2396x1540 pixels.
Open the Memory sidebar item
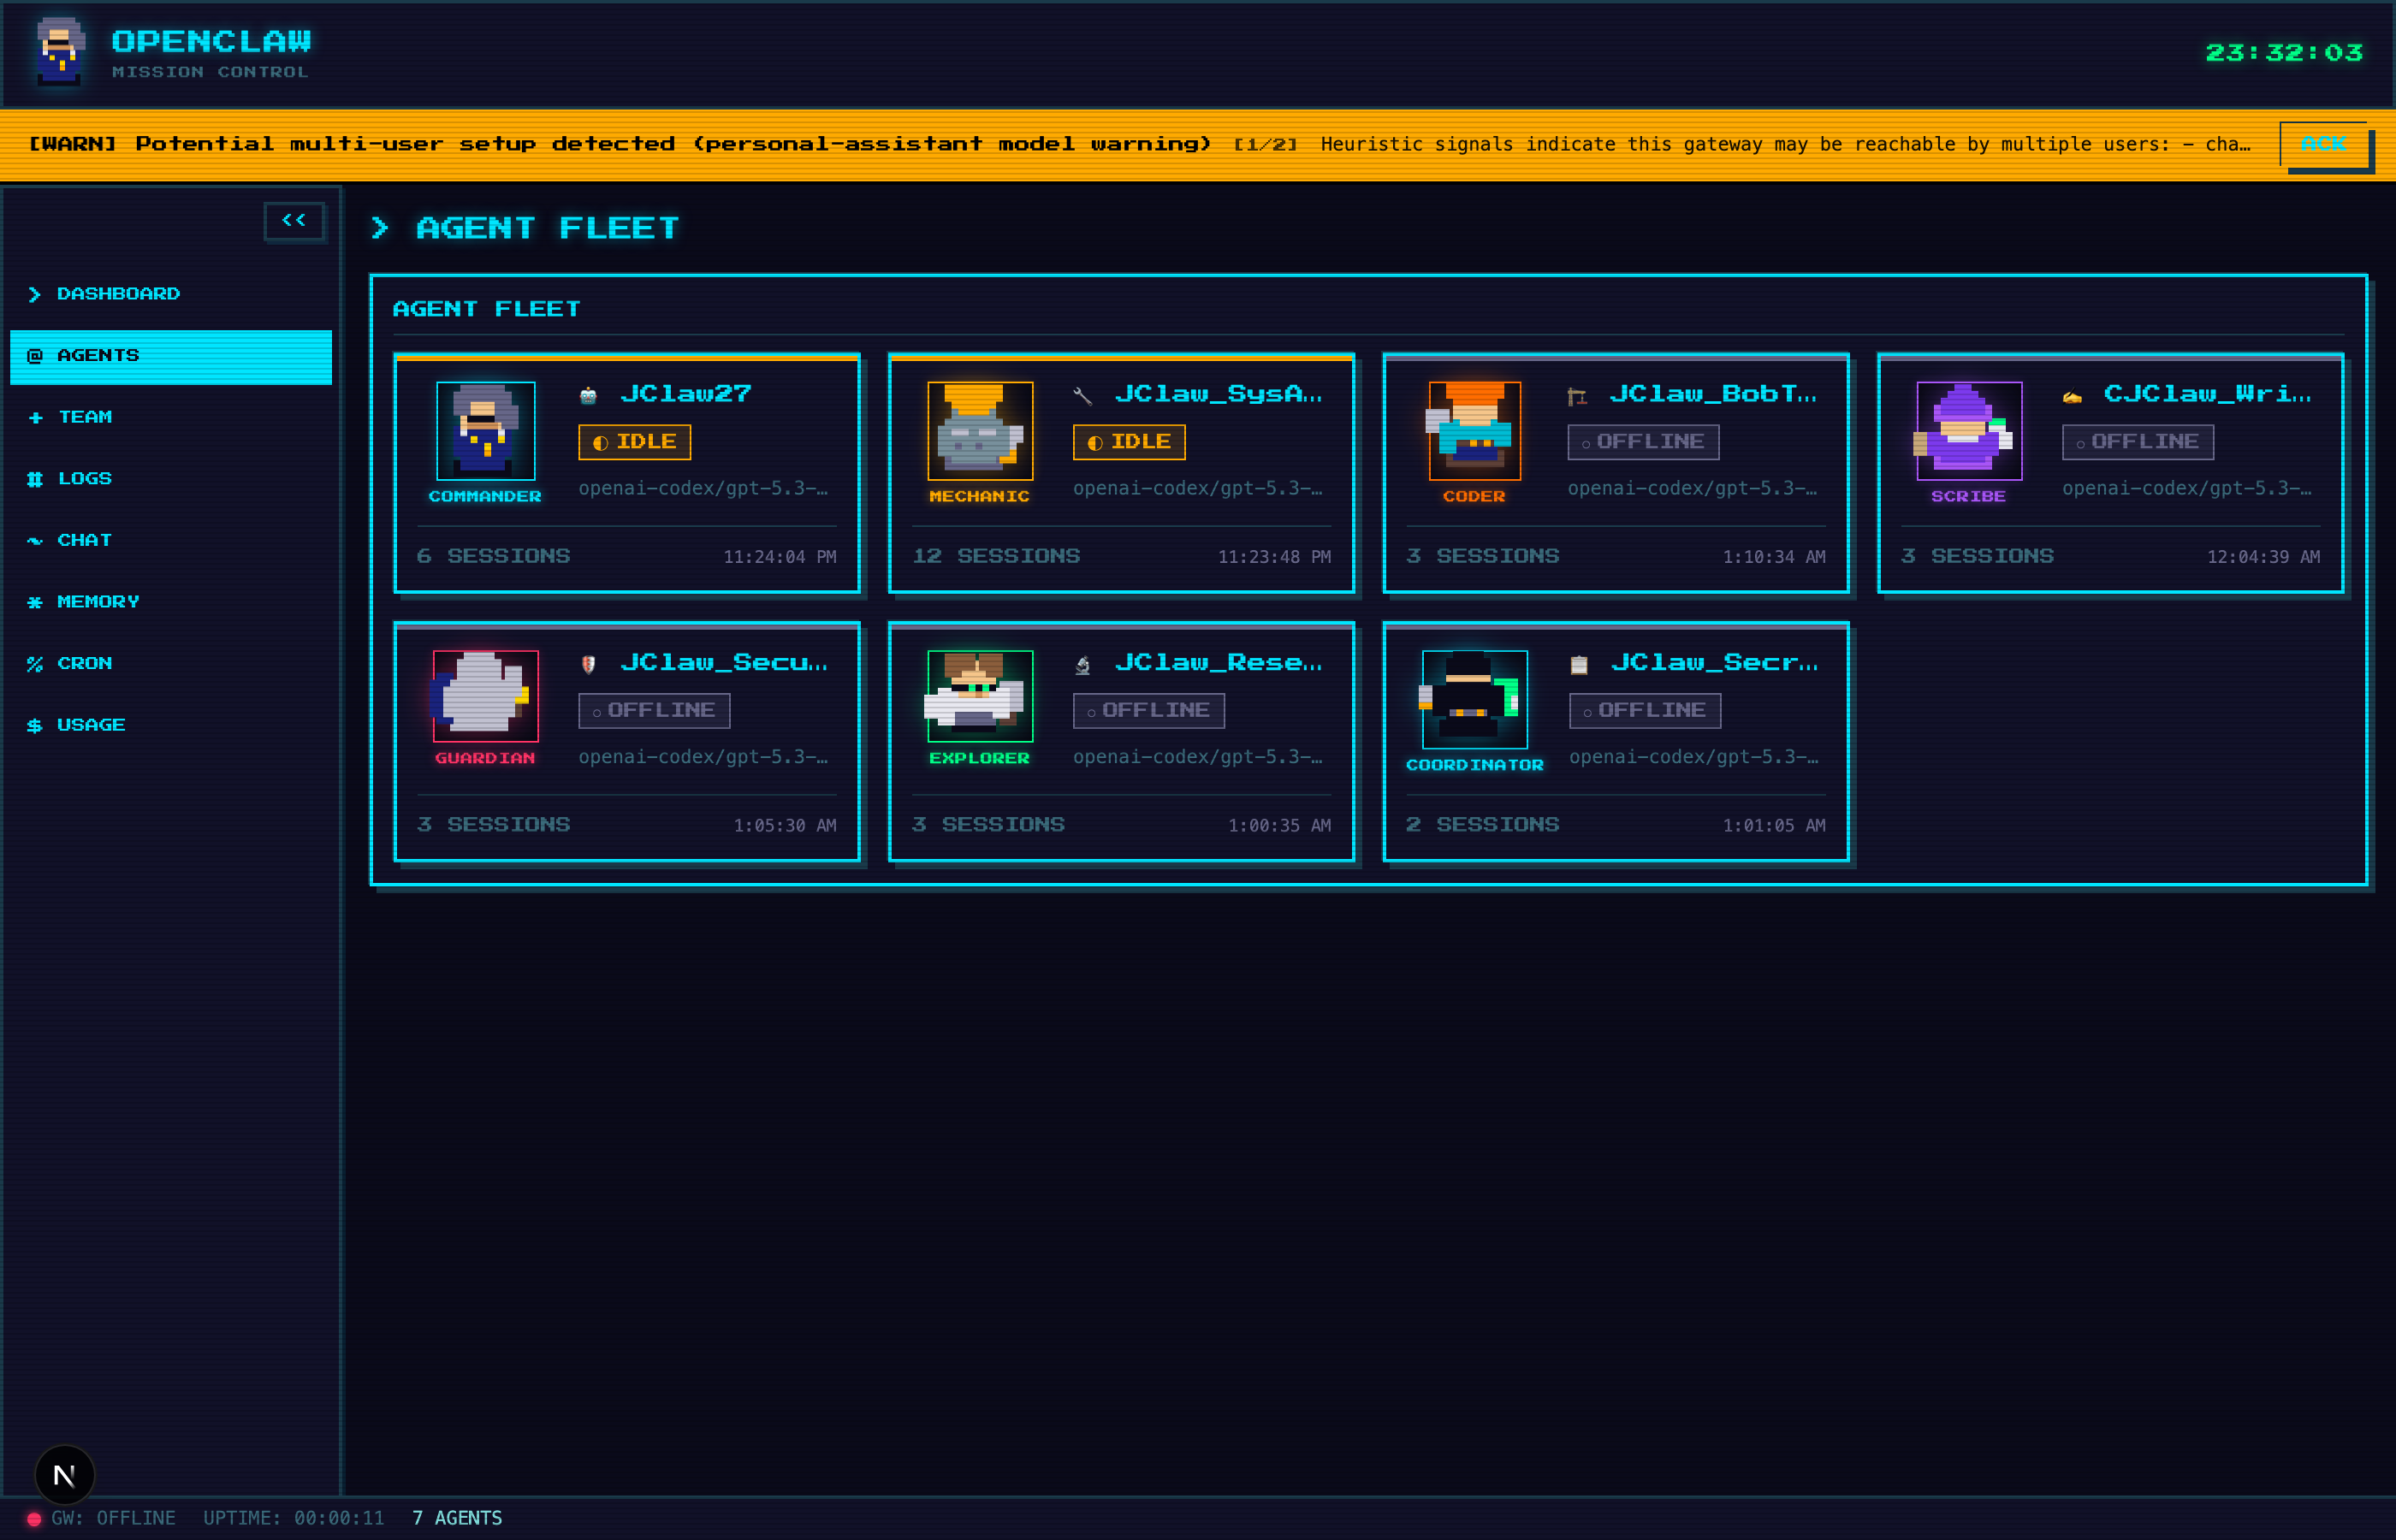(x=97, y=602)
